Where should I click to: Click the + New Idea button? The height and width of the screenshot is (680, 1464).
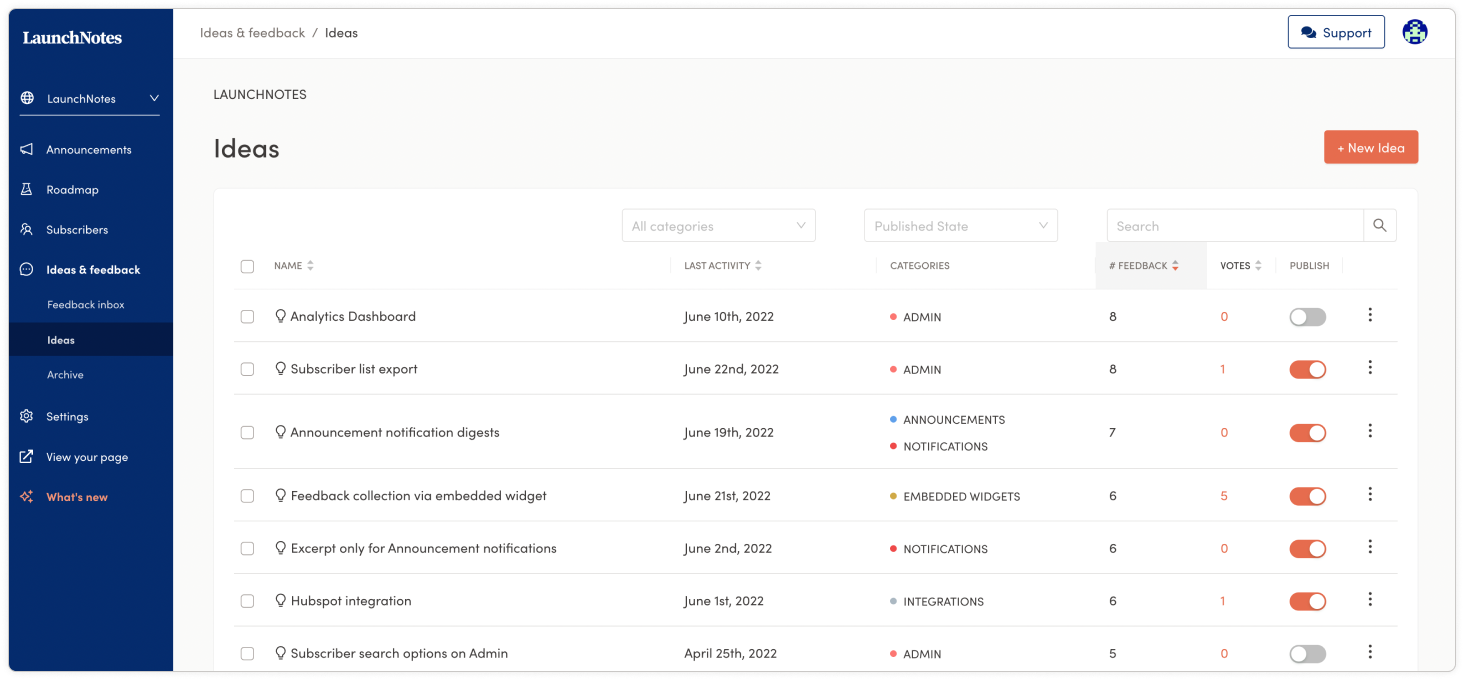click(1371, 147)
